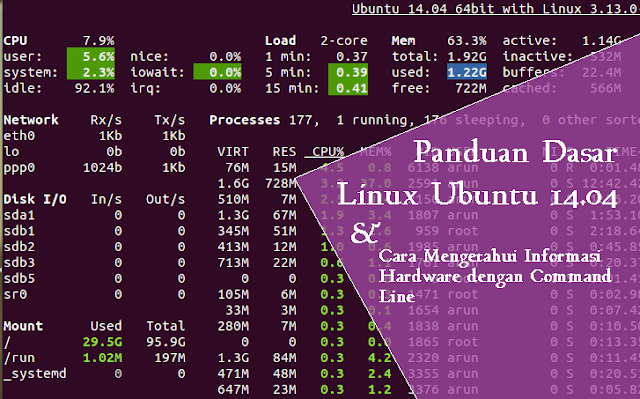Sort by the underlined CPU% column header

[x=328, y=152]
